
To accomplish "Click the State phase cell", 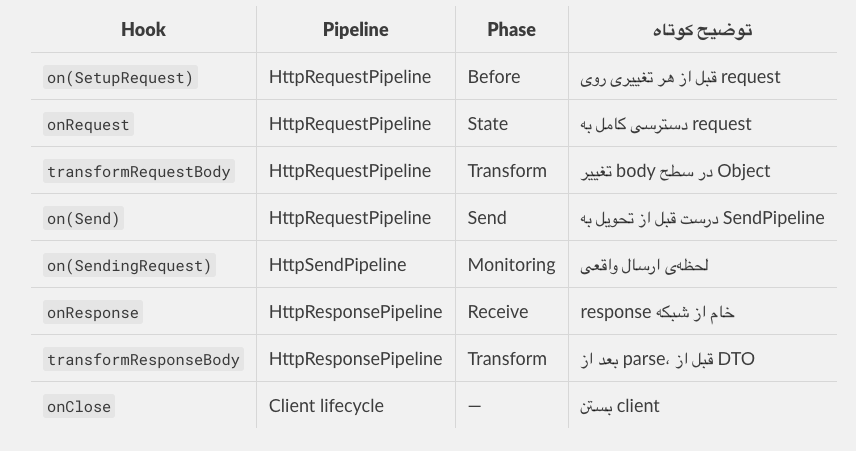I will (x=487, y=124).
